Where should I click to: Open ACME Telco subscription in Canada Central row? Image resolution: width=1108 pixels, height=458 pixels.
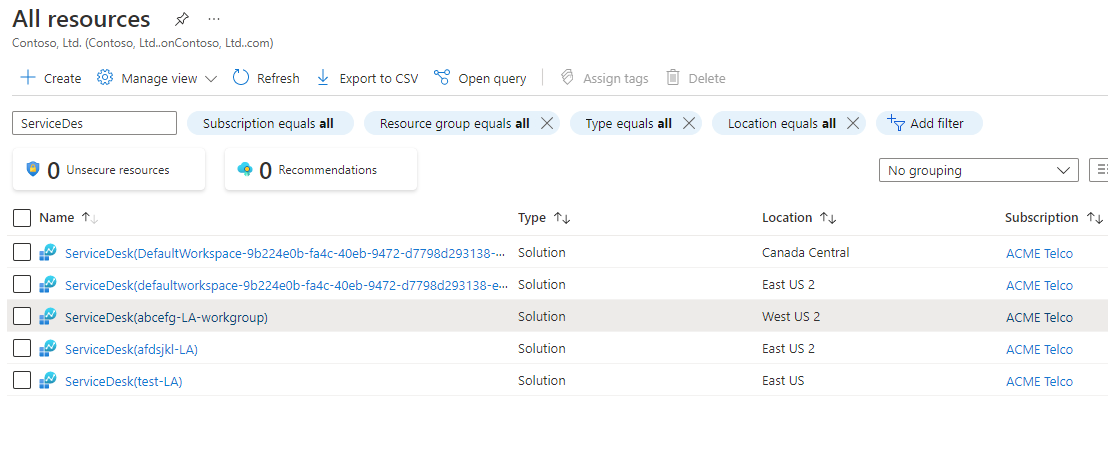click(1039, 254)
